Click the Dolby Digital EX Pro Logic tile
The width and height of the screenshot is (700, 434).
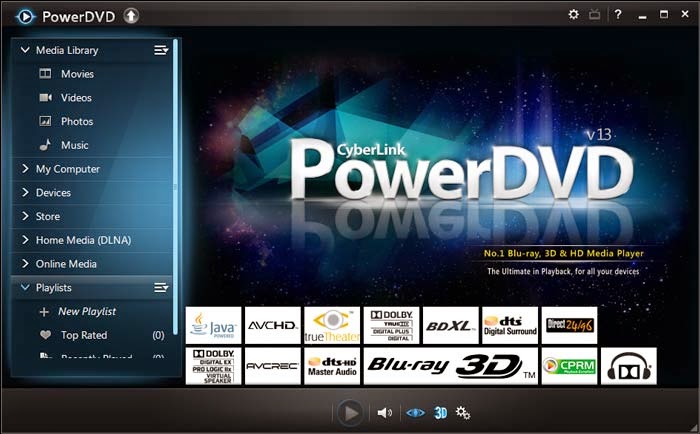(x=213, y=366)
